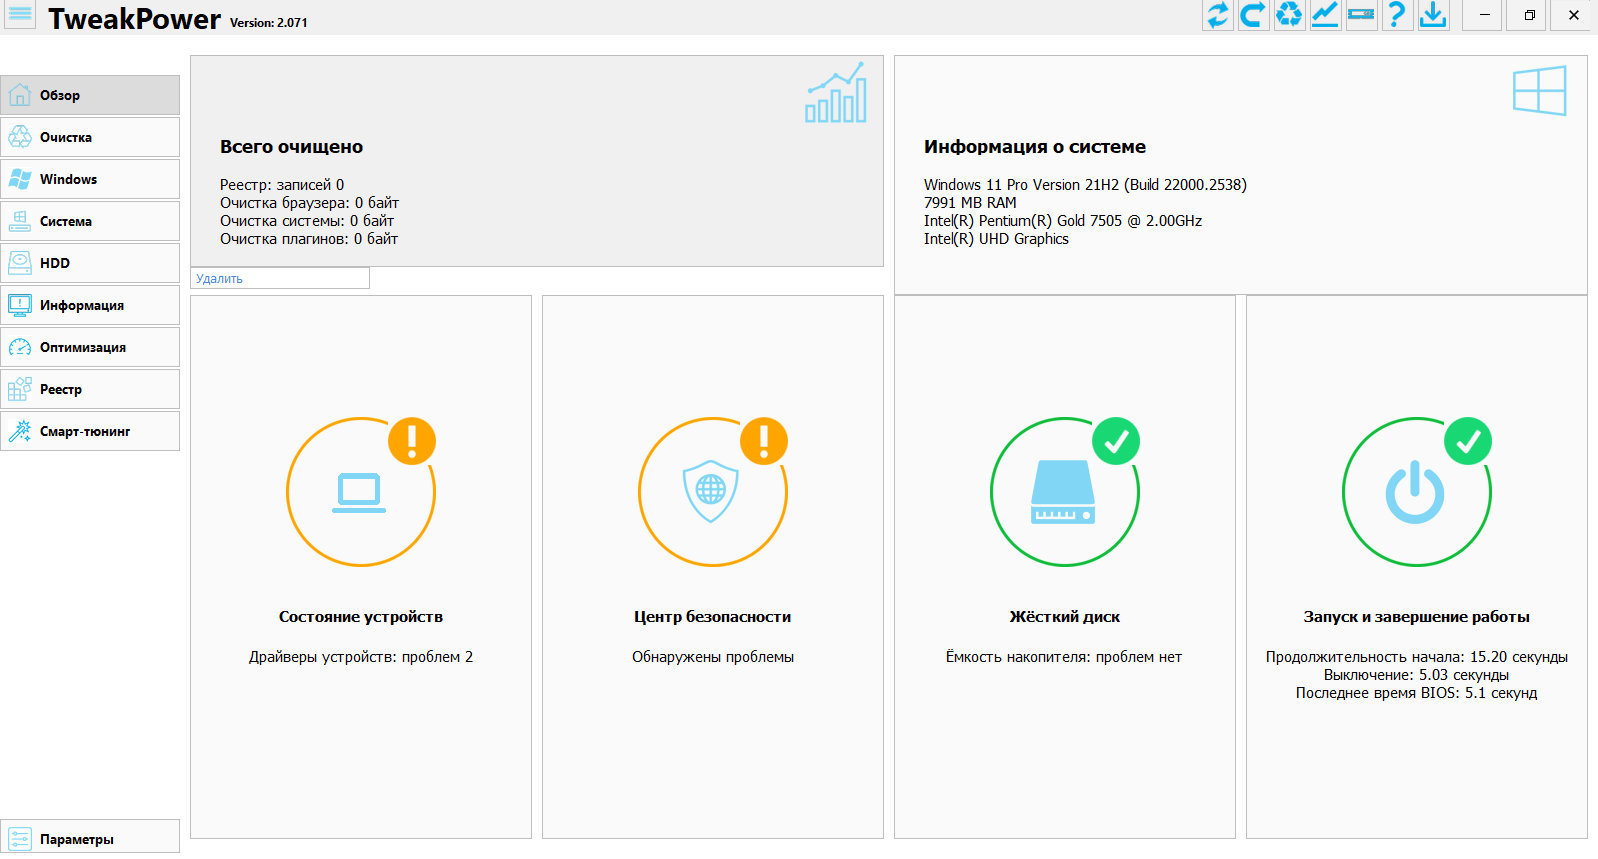This screenshot has width=1598, height=859.
Task: Click the magic wand icon beside Смарт-тюнинг
Action: coord(20,431)
